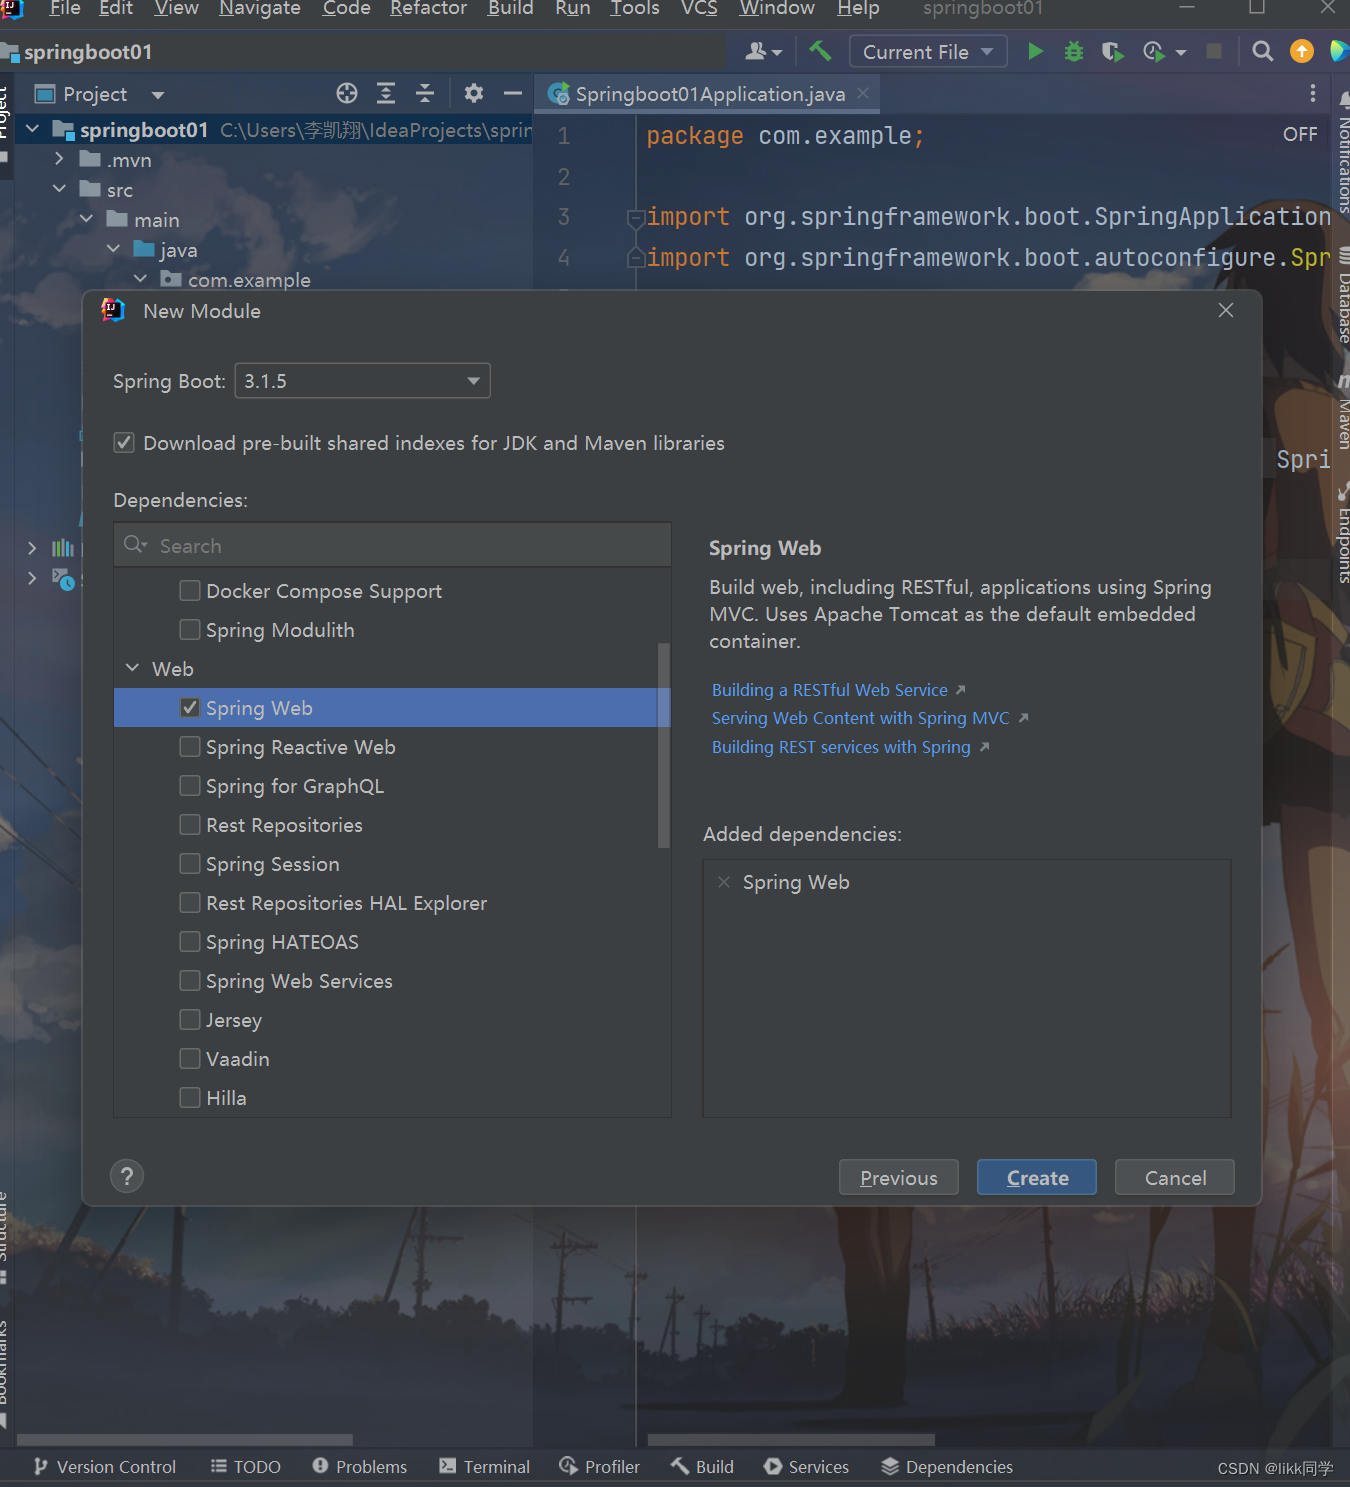Viewport: 1350px width, 1487px height.
Task: Open the user account icon menu
Action: click(x=763, y=51)
